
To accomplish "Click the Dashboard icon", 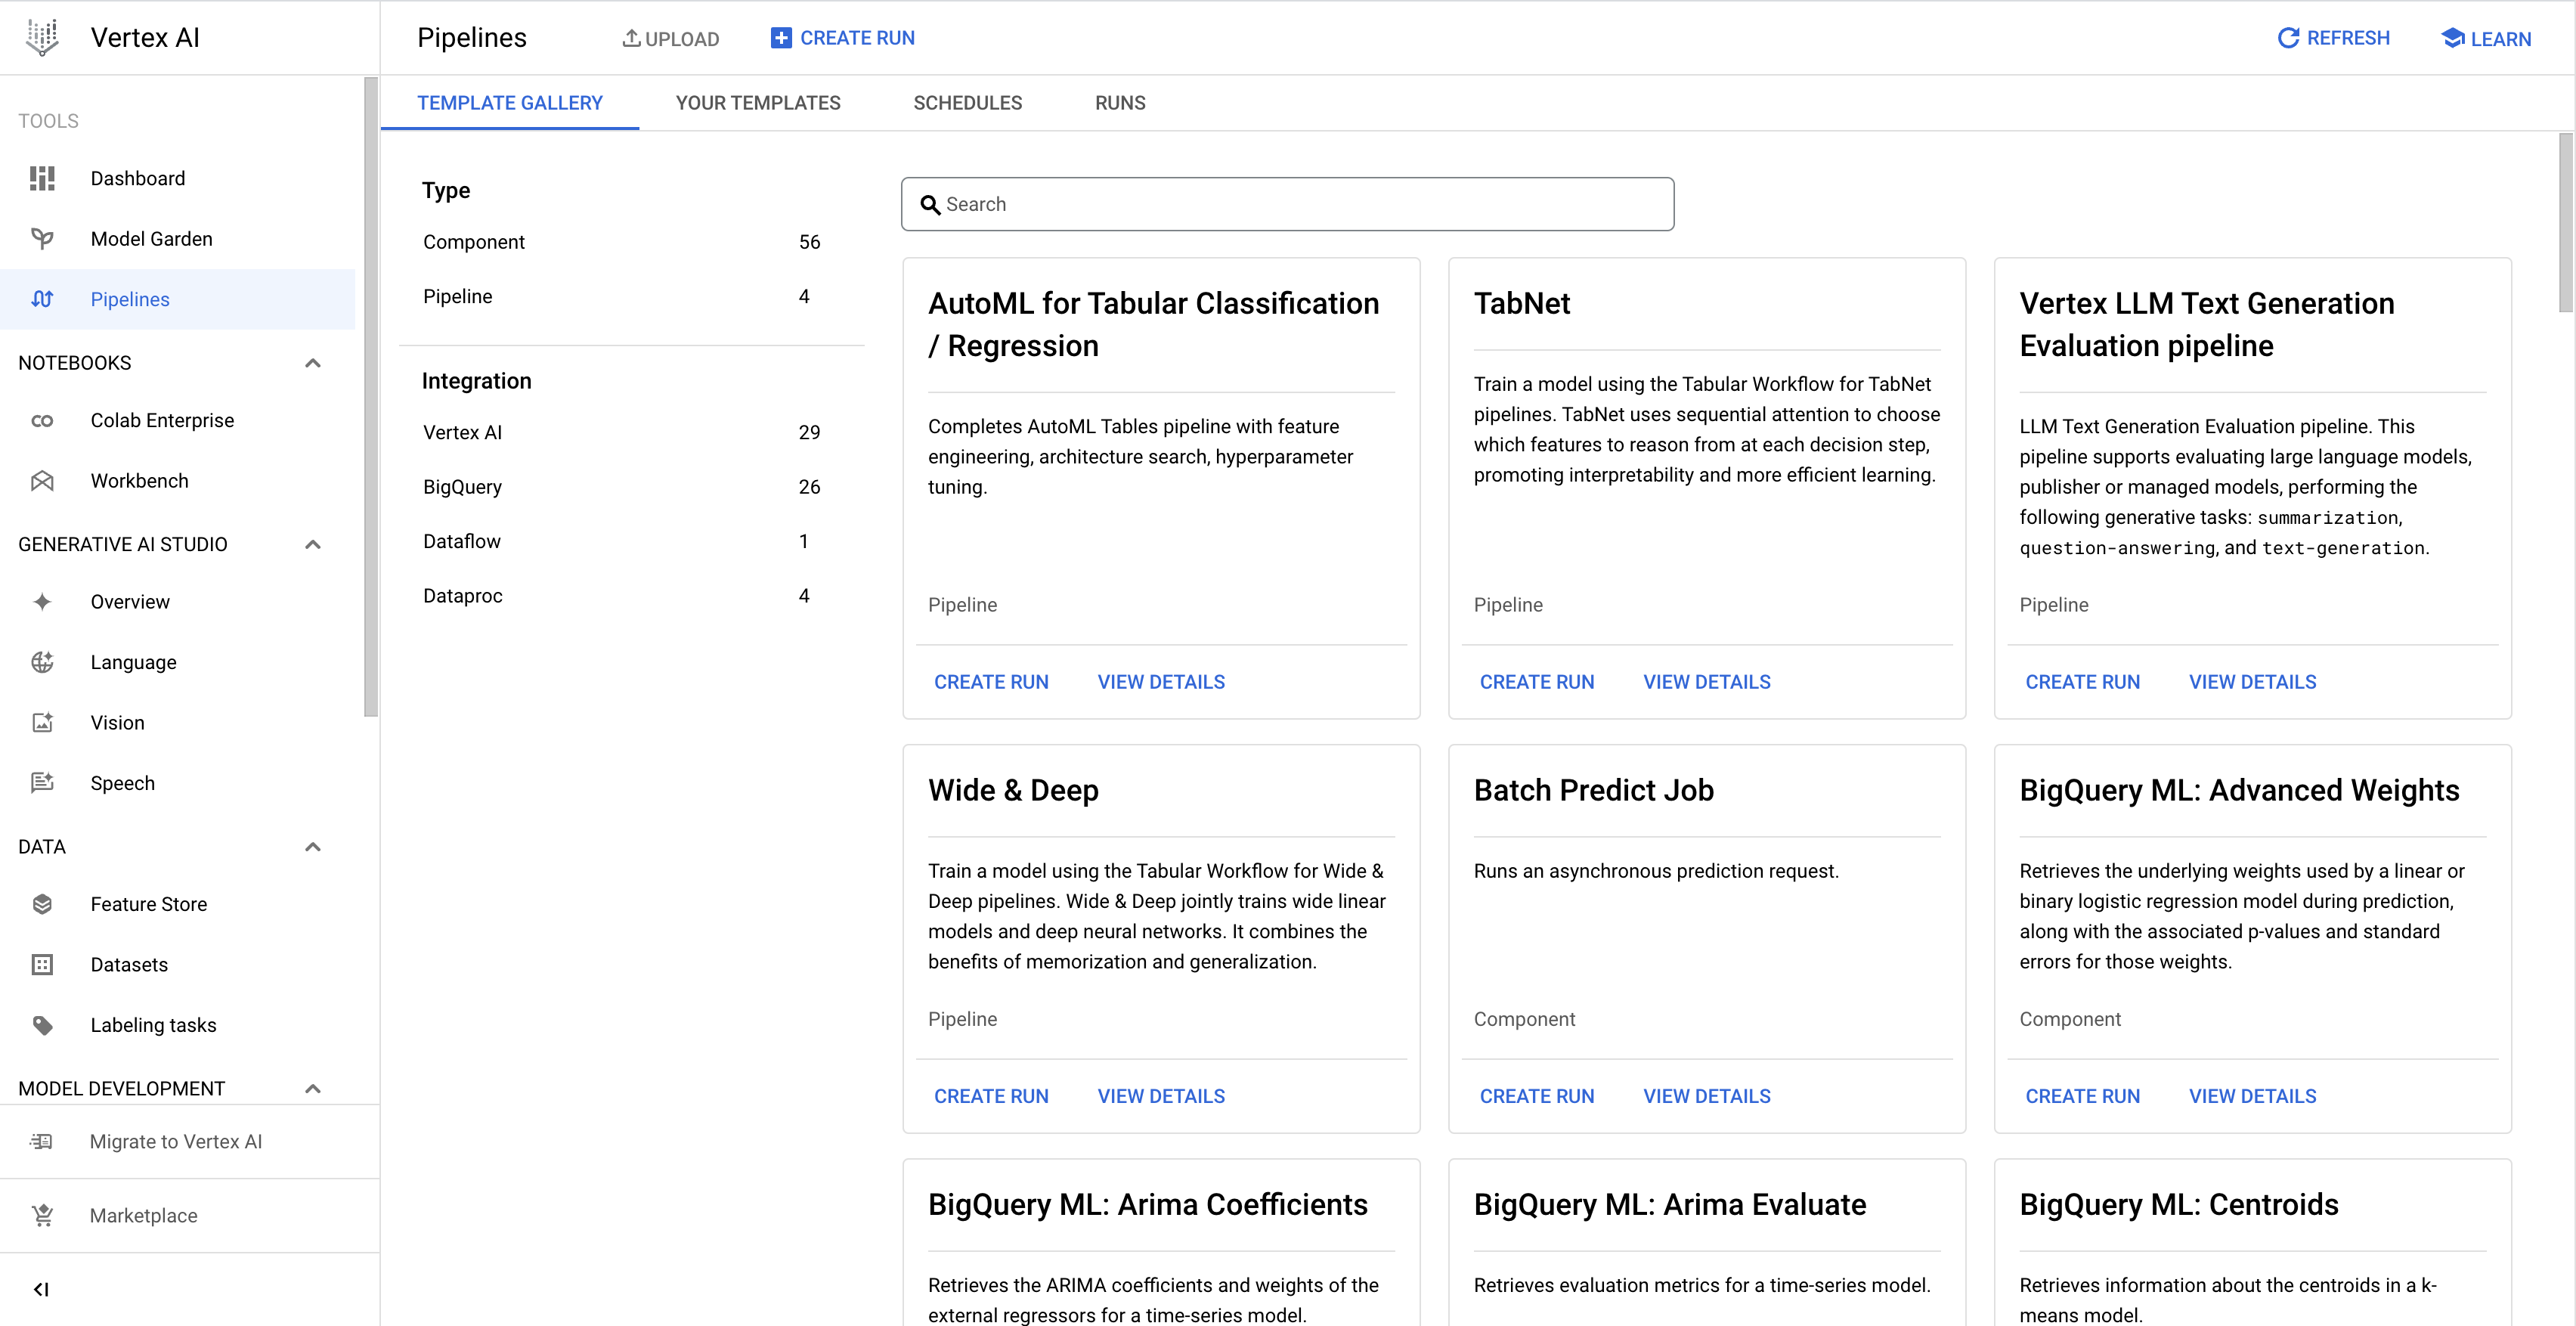I will pos(44,178).
